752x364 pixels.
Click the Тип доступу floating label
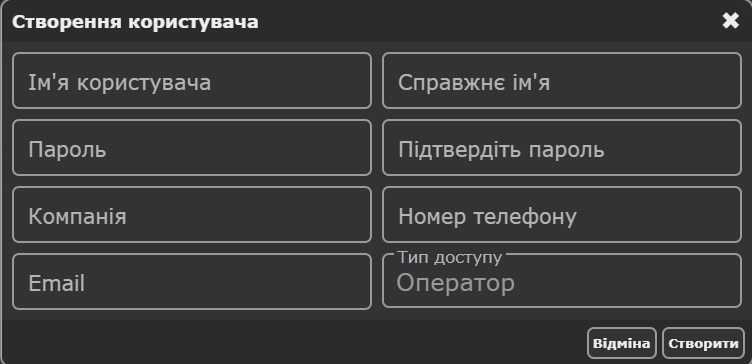point(449,258)
